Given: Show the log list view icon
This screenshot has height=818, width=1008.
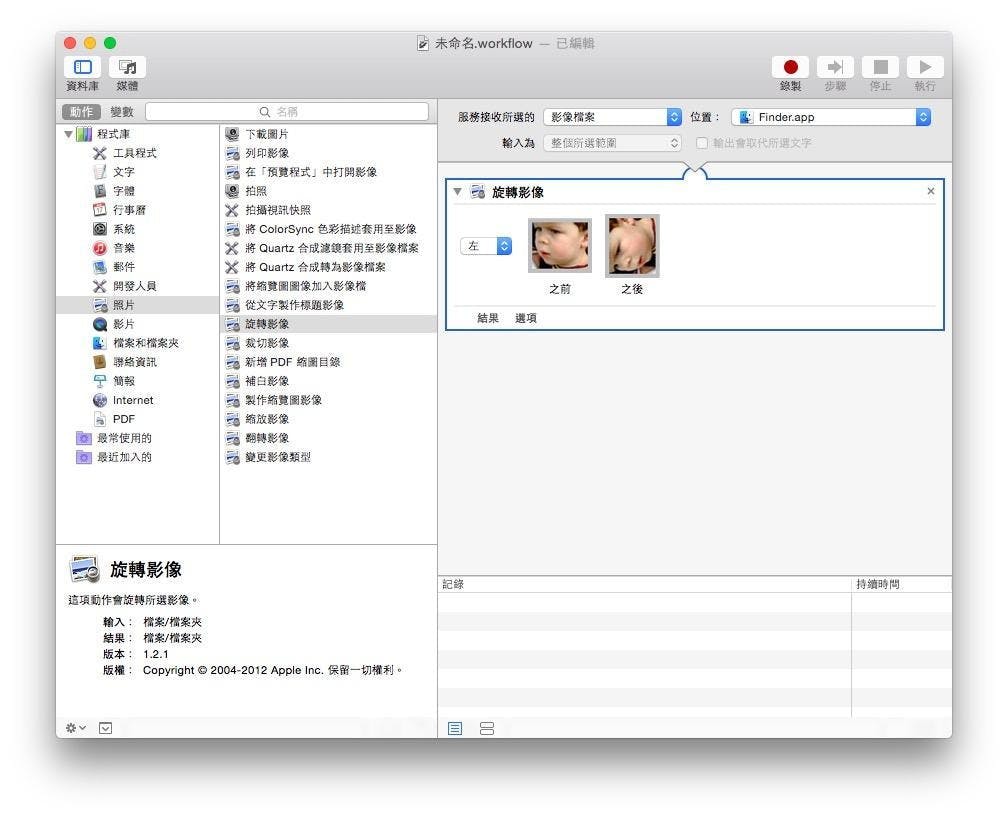Looking at the screenshot, I should [x=455, y=729].
